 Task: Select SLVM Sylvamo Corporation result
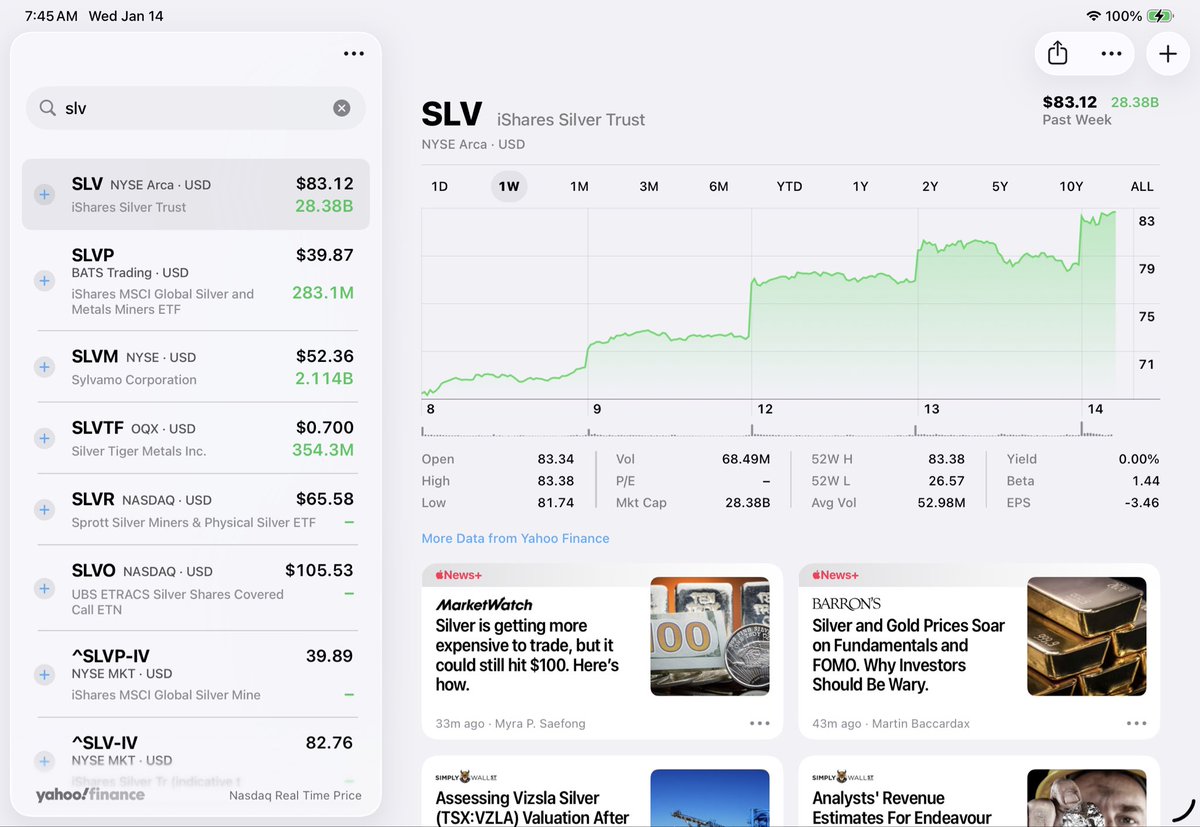[196, 367]
